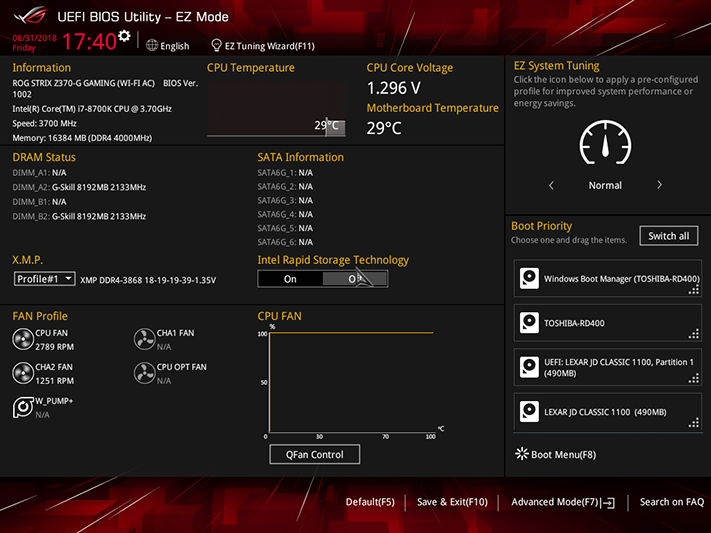Click the Motherboard Temperature 29°C value

point(384,128)
